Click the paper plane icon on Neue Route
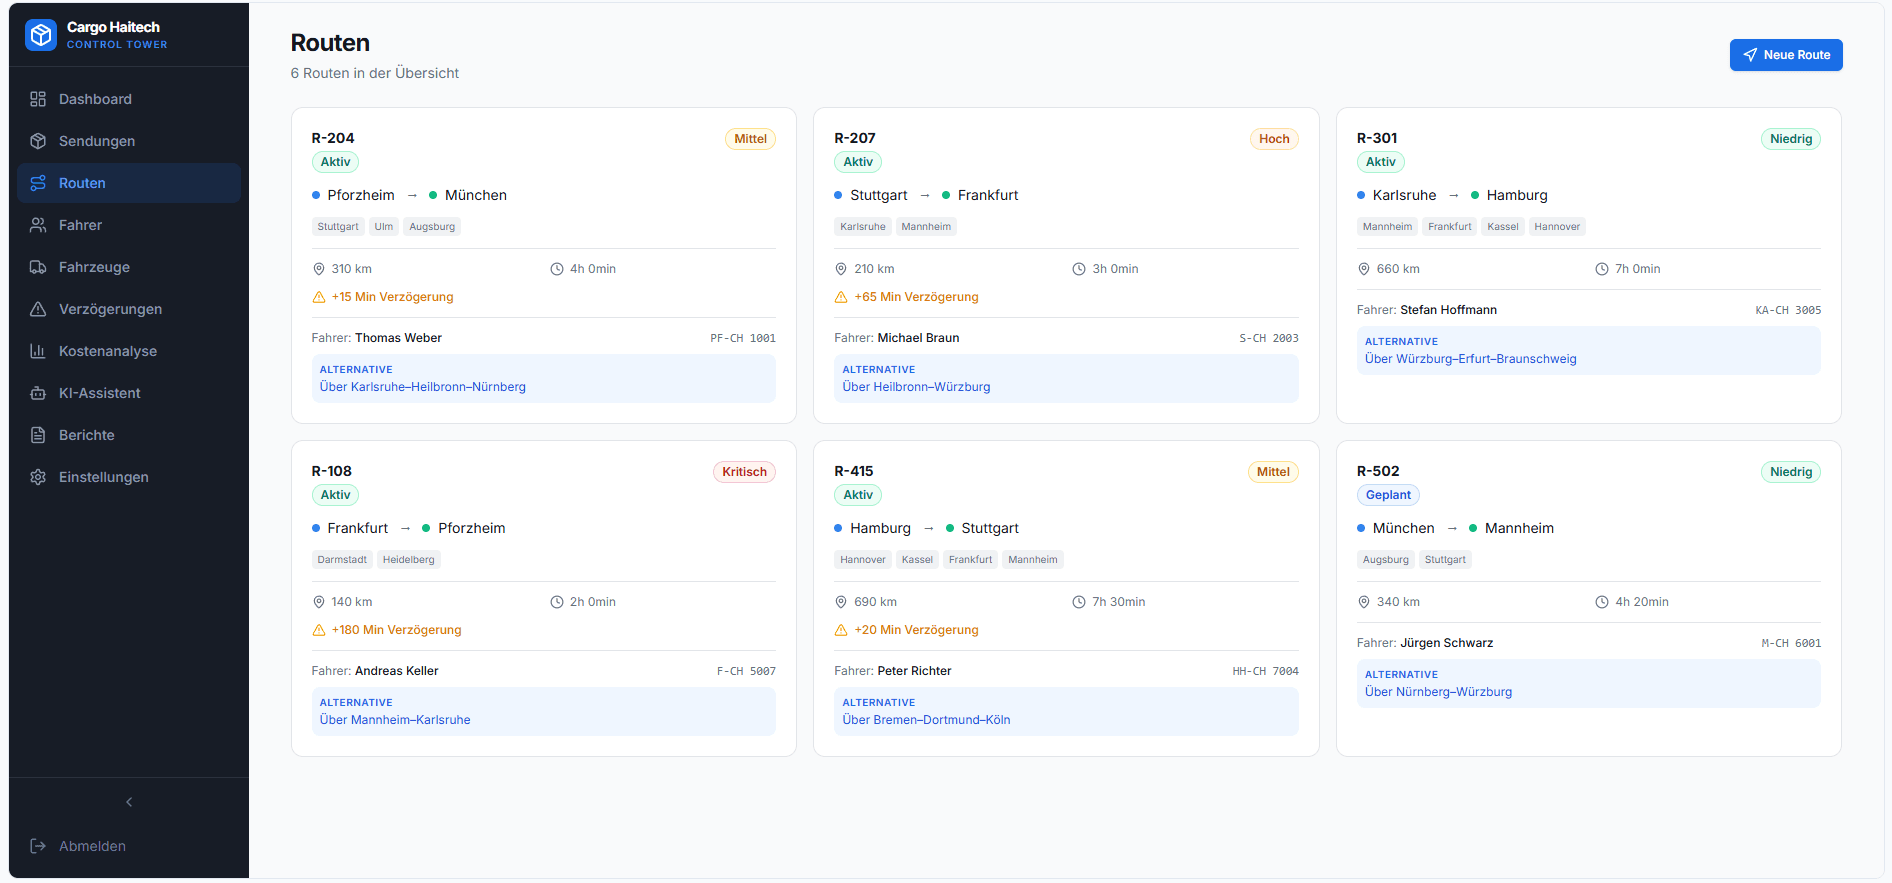Image resolution: width=1892 pixels, height=883 pixels. (1750, 55)
